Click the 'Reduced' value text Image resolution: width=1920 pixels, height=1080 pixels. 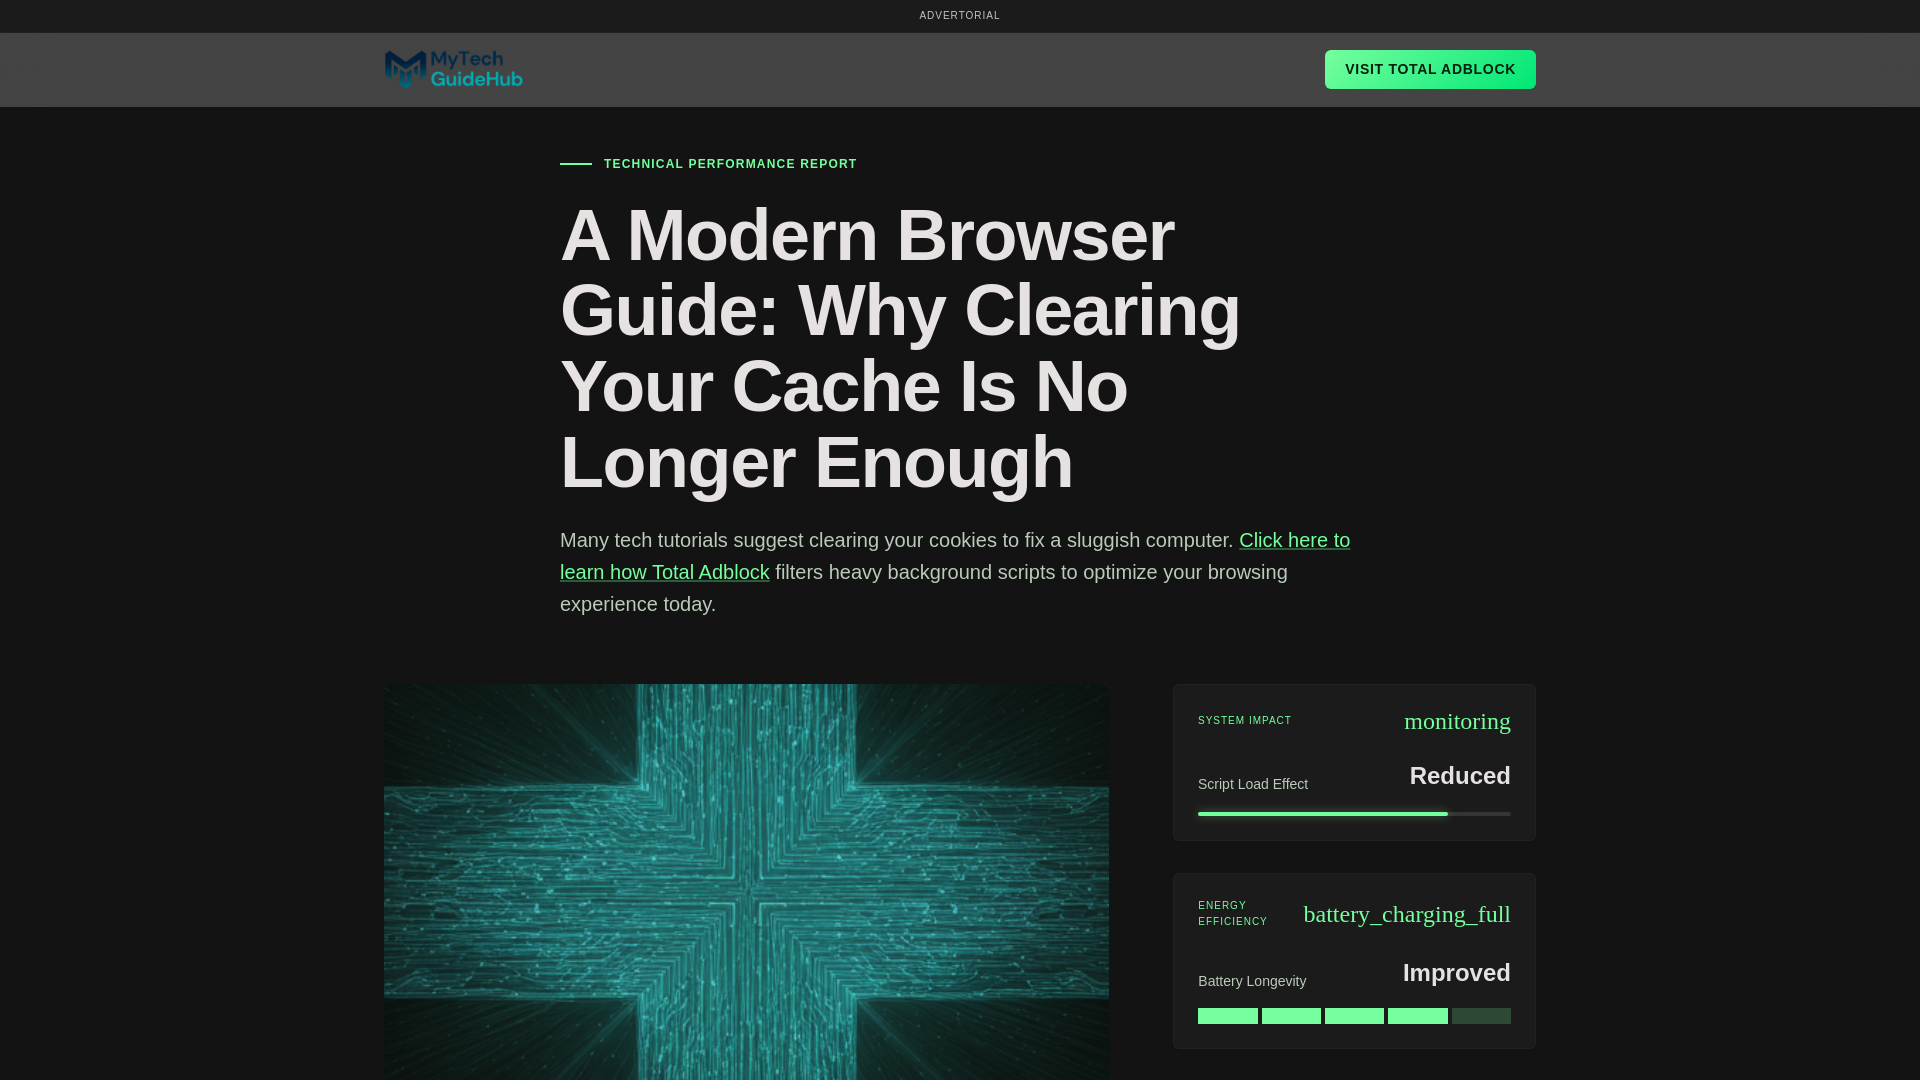(x=1460, y=776)
